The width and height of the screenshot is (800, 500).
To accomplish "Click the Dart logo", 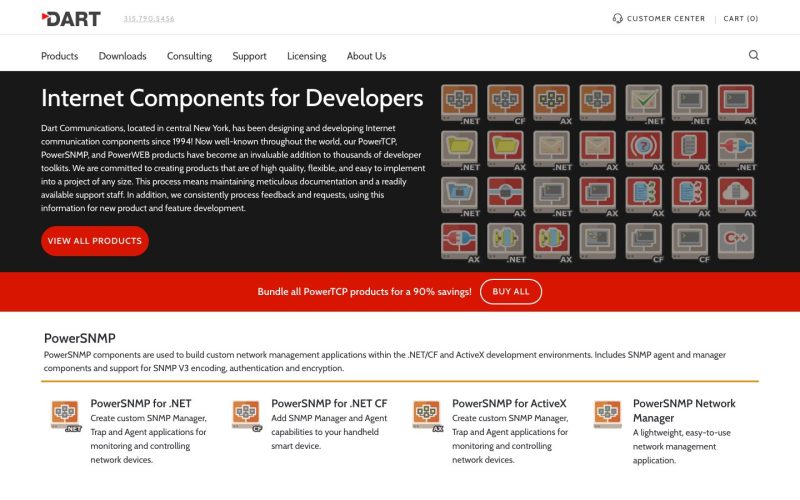I will tap(71, 19).
